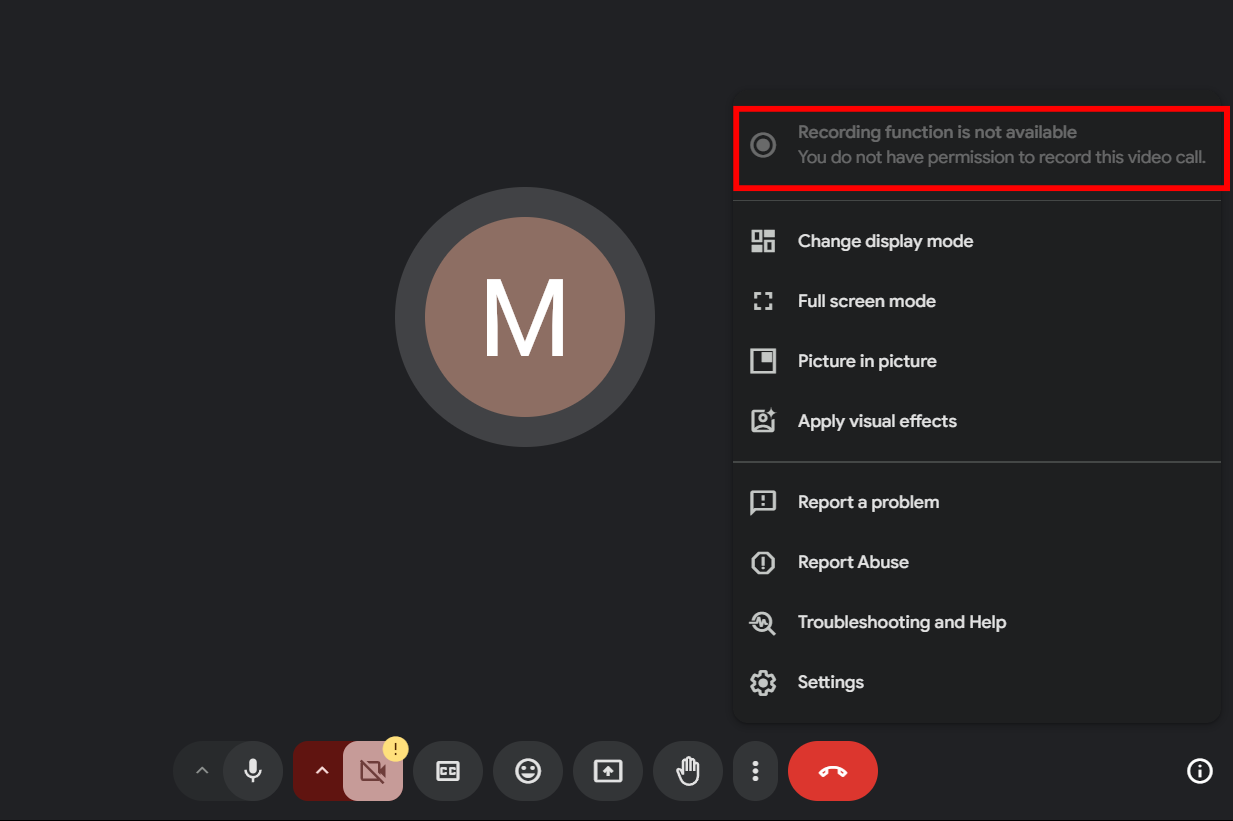Click the Settings gear icon
Image resolution: width=1233 pixels, height=821 pixels.
[763, 683]
